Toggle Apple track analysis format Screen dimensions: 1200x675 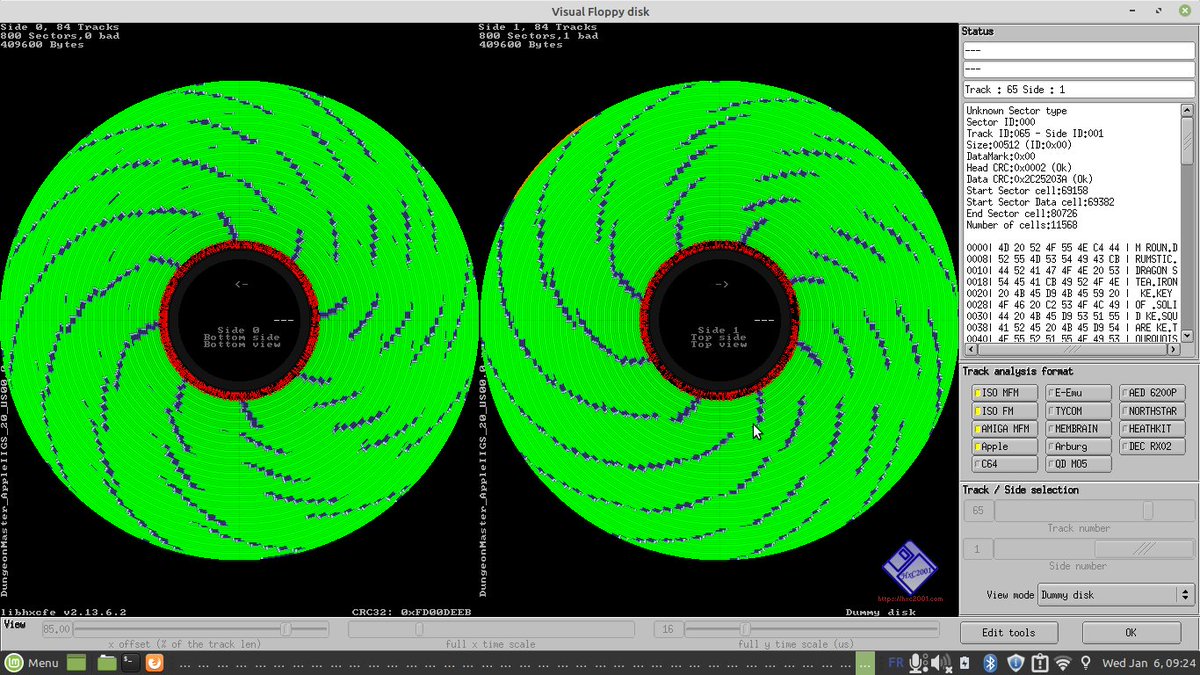[x=1004, y=447]
